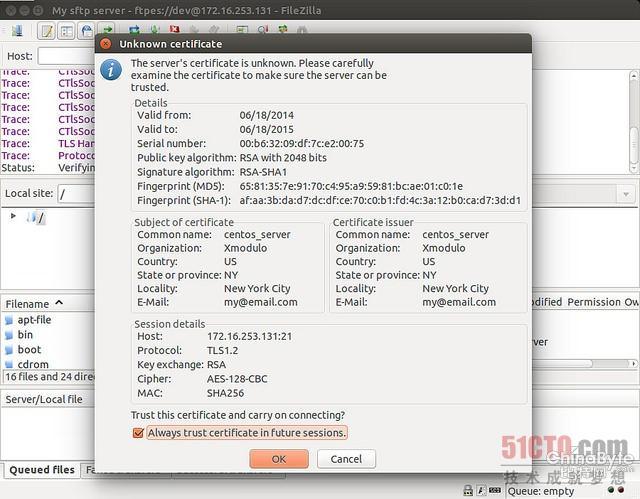Click OK to trust the certificate

pyautogui.click(x=279, y=459)
